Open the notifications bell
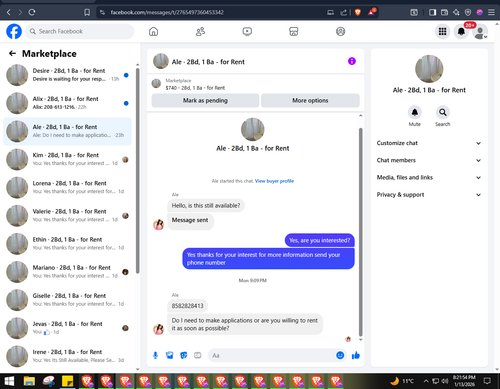The image size is (500, 389). [x=461, y=31]
